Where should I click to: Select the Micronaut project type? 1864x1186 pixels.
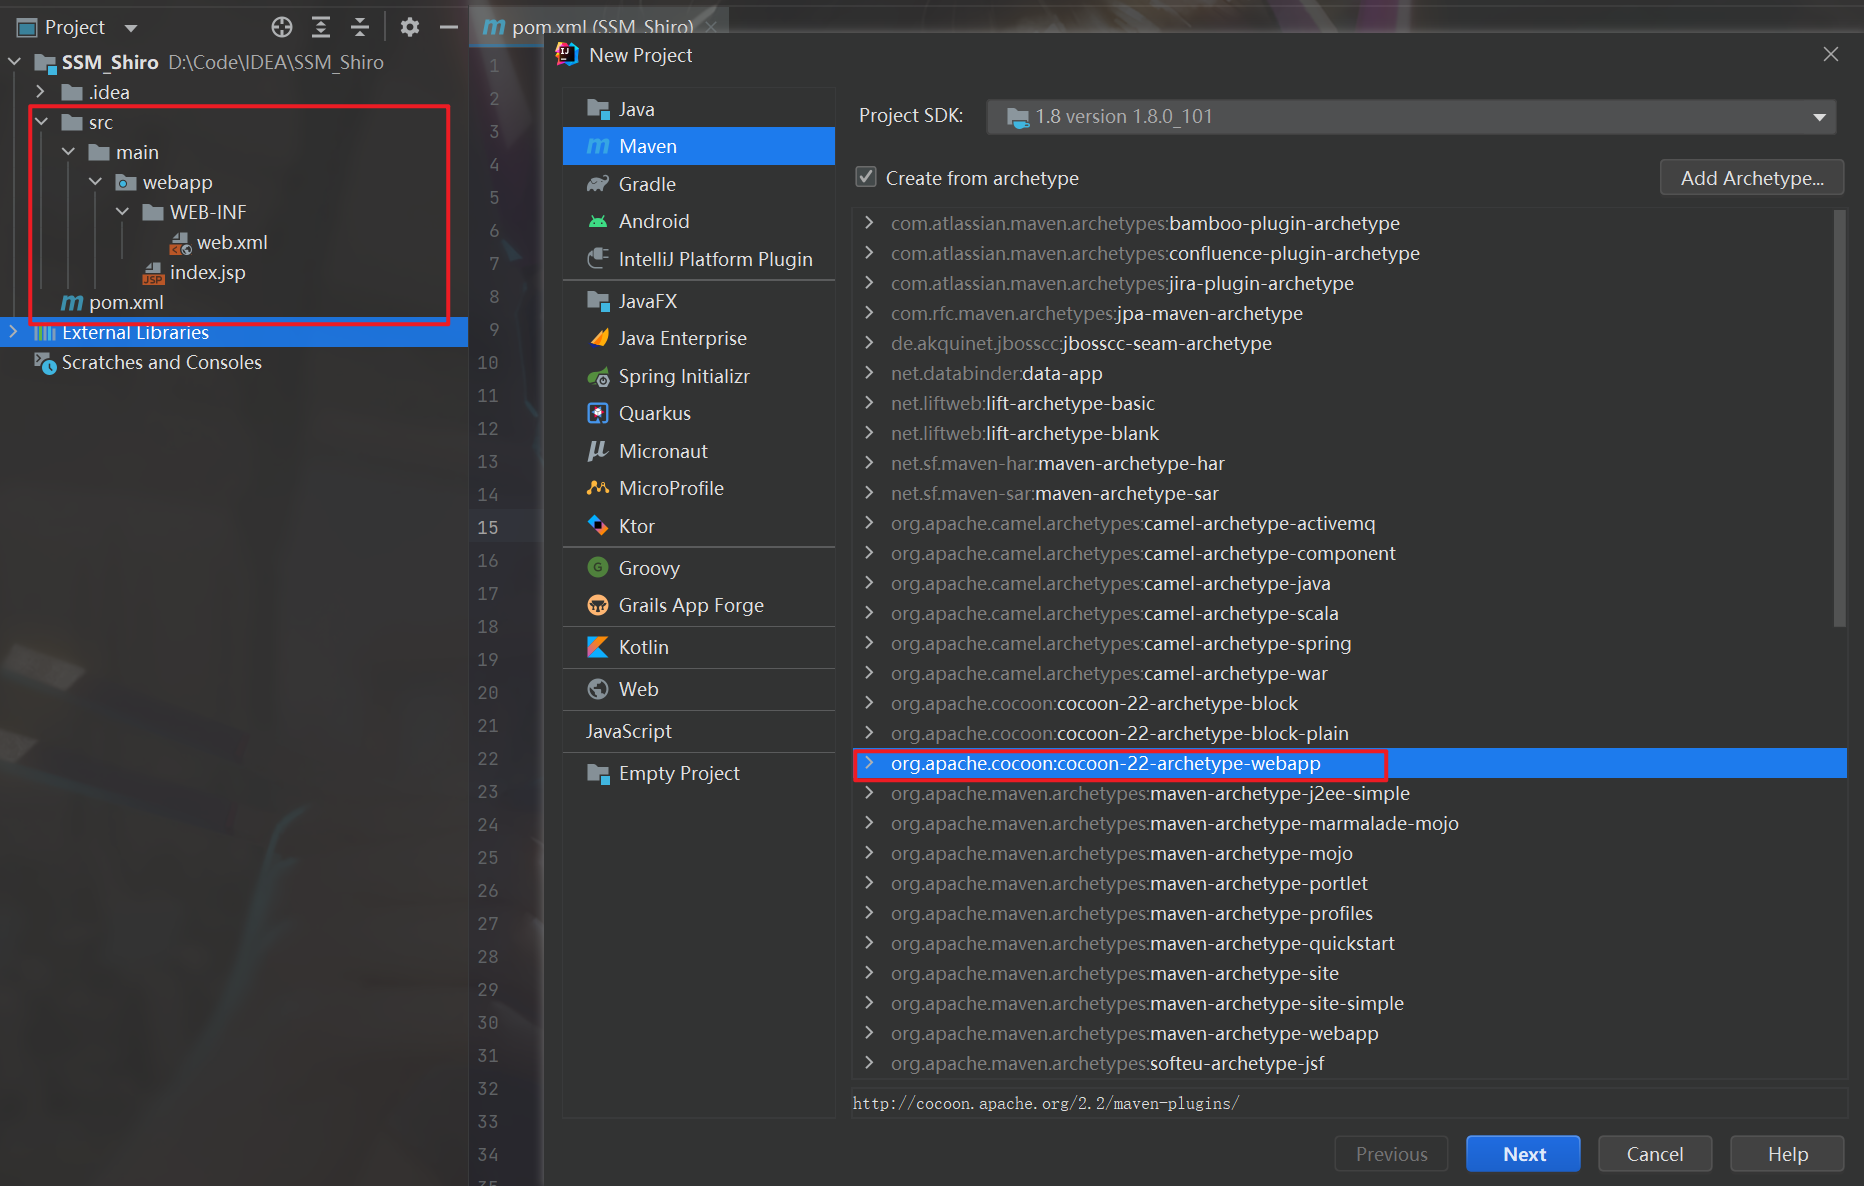699,451
